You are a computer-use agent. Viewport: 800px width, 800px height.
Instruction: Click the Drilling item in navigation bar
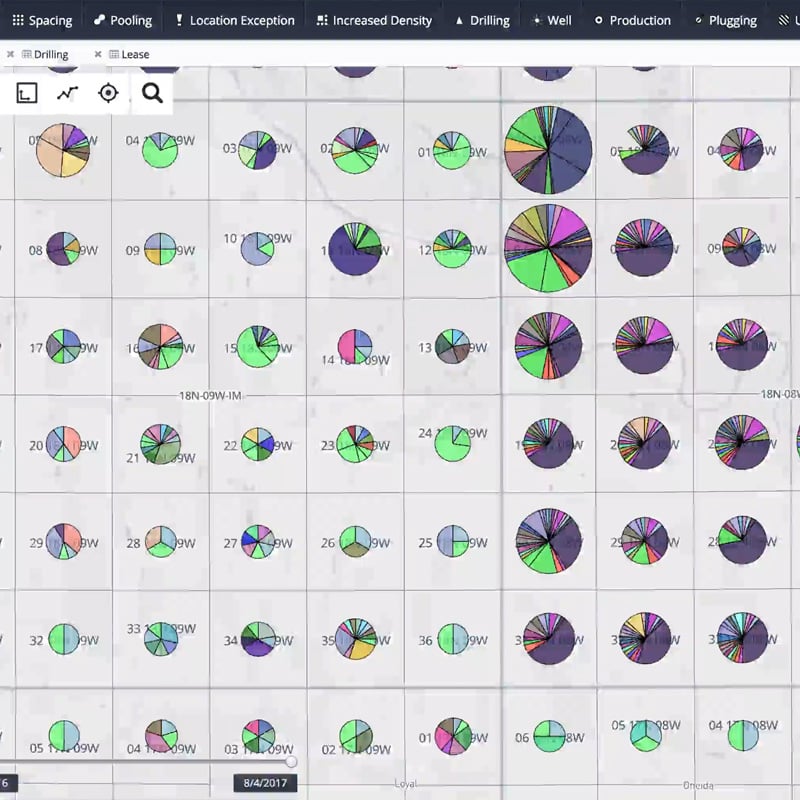[x=481, y=20]
